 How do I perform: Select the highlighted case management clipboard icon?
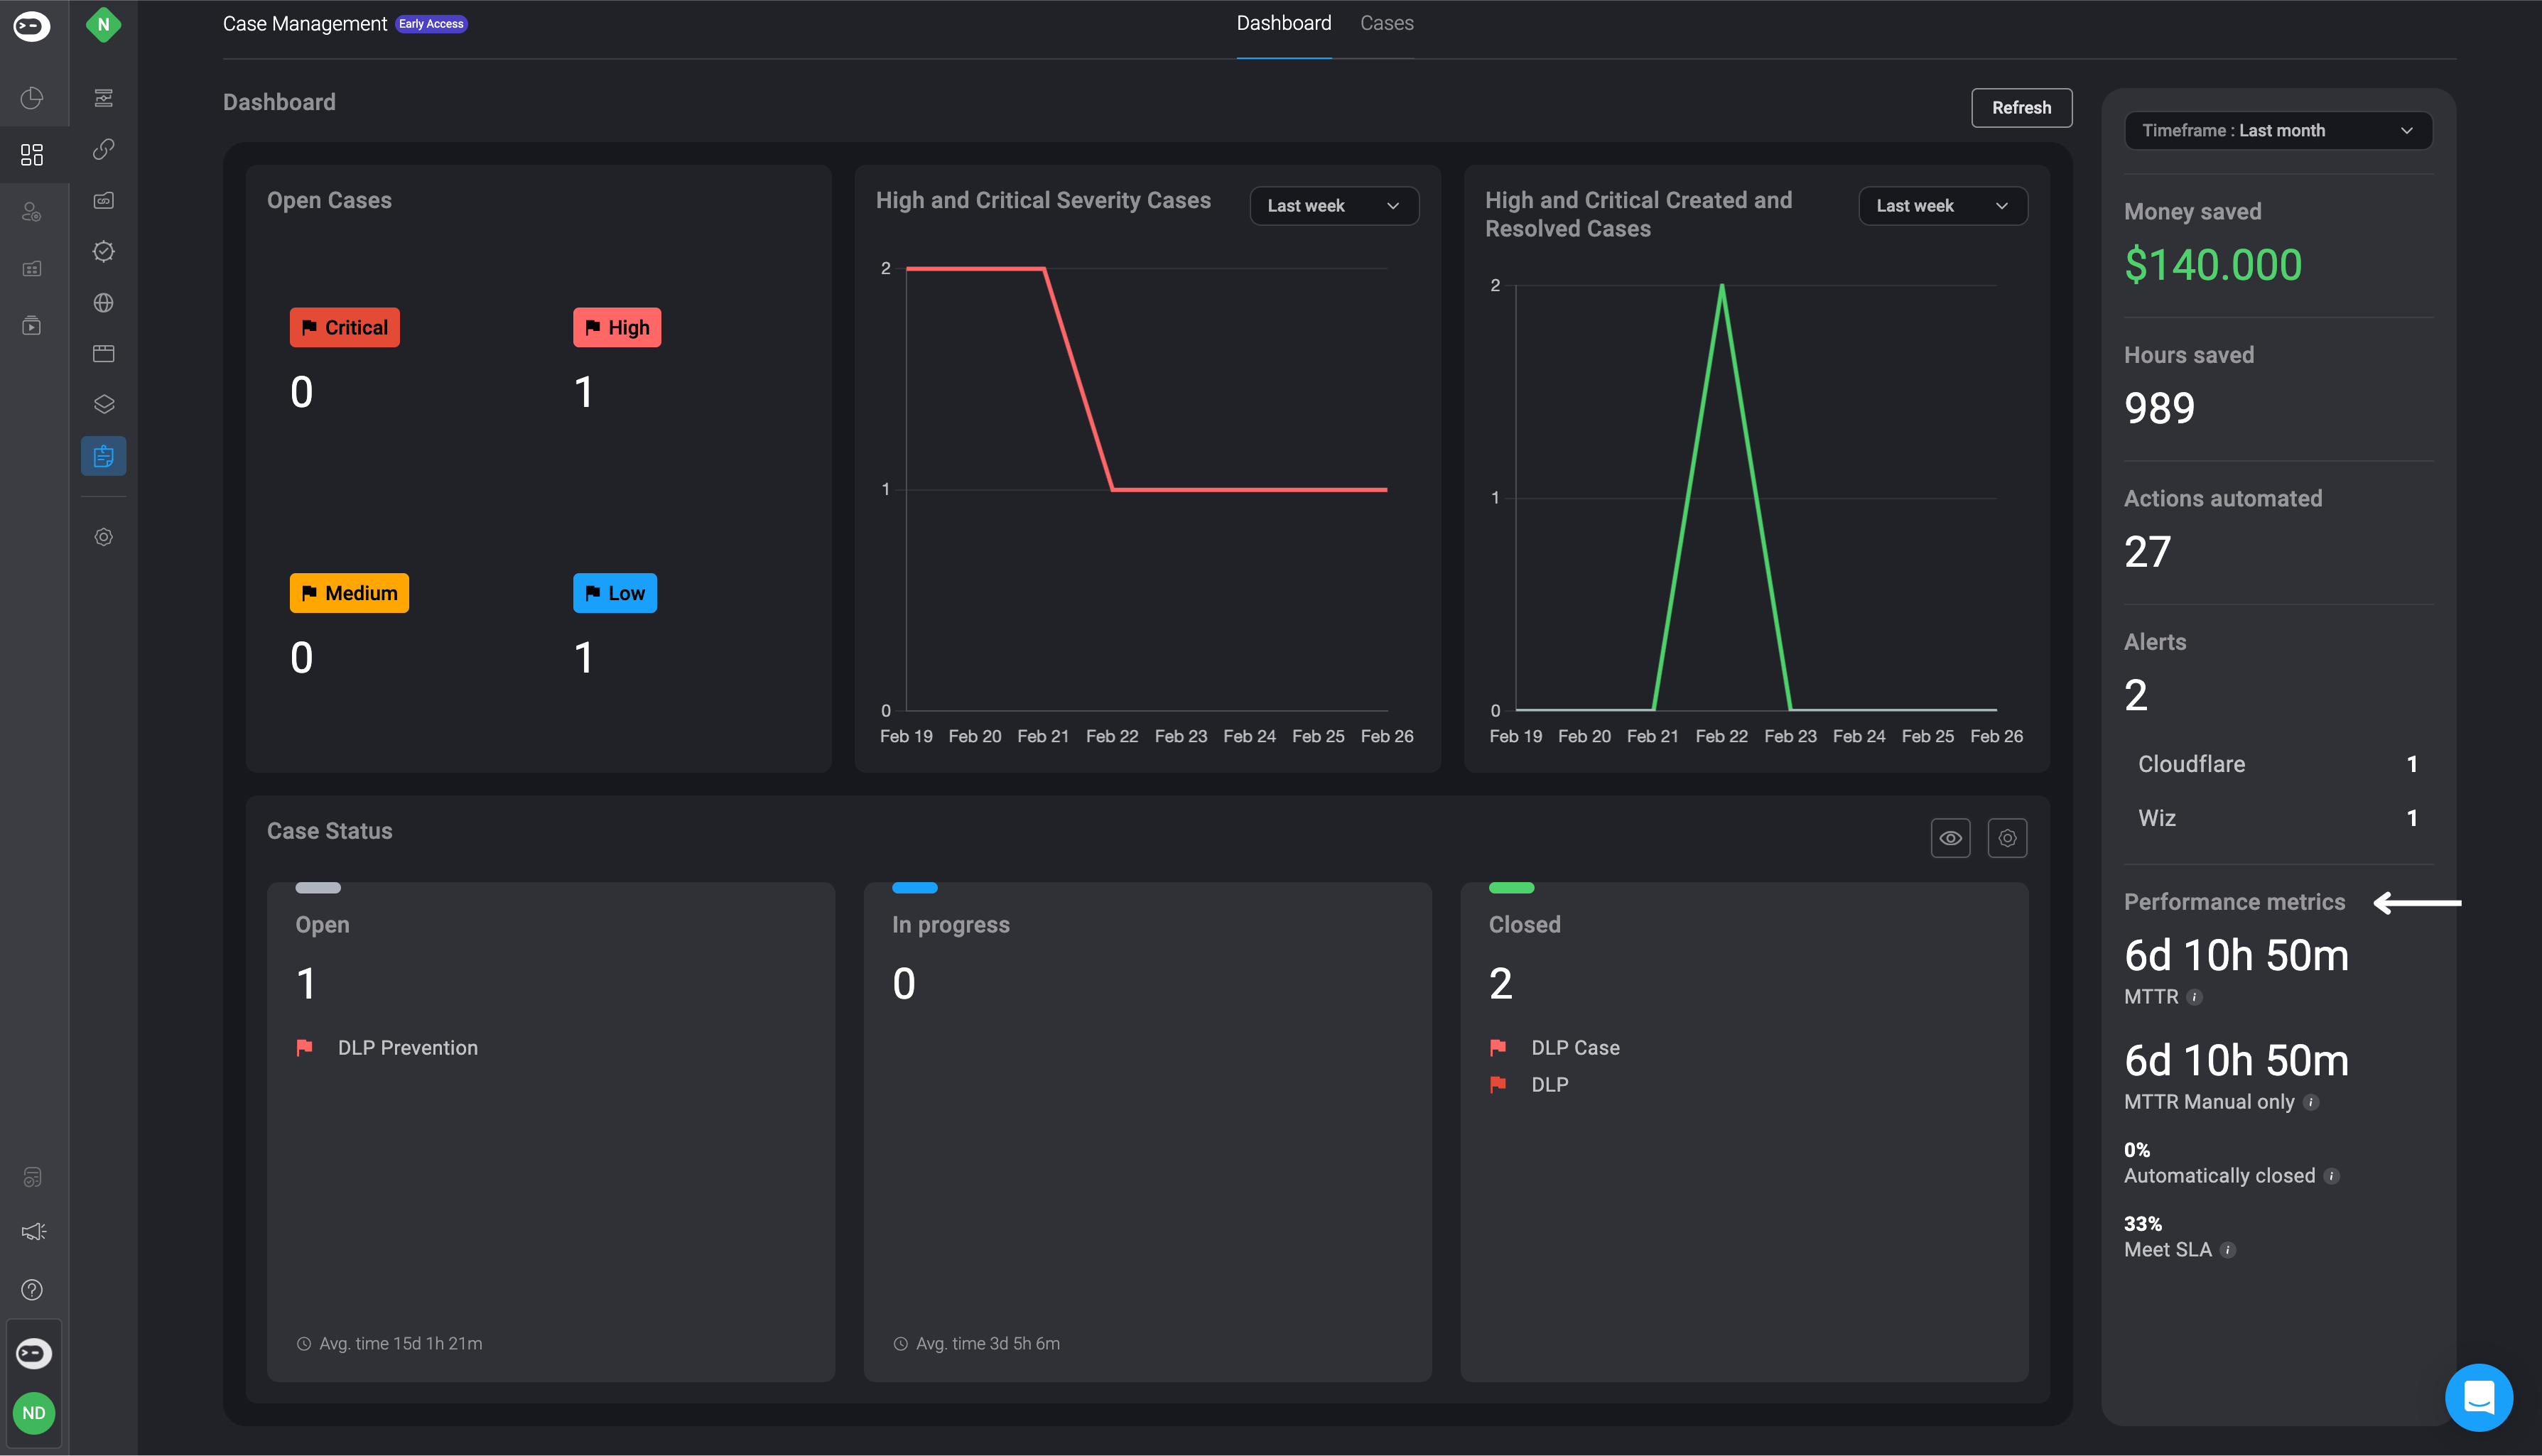(x=103, y=456)
